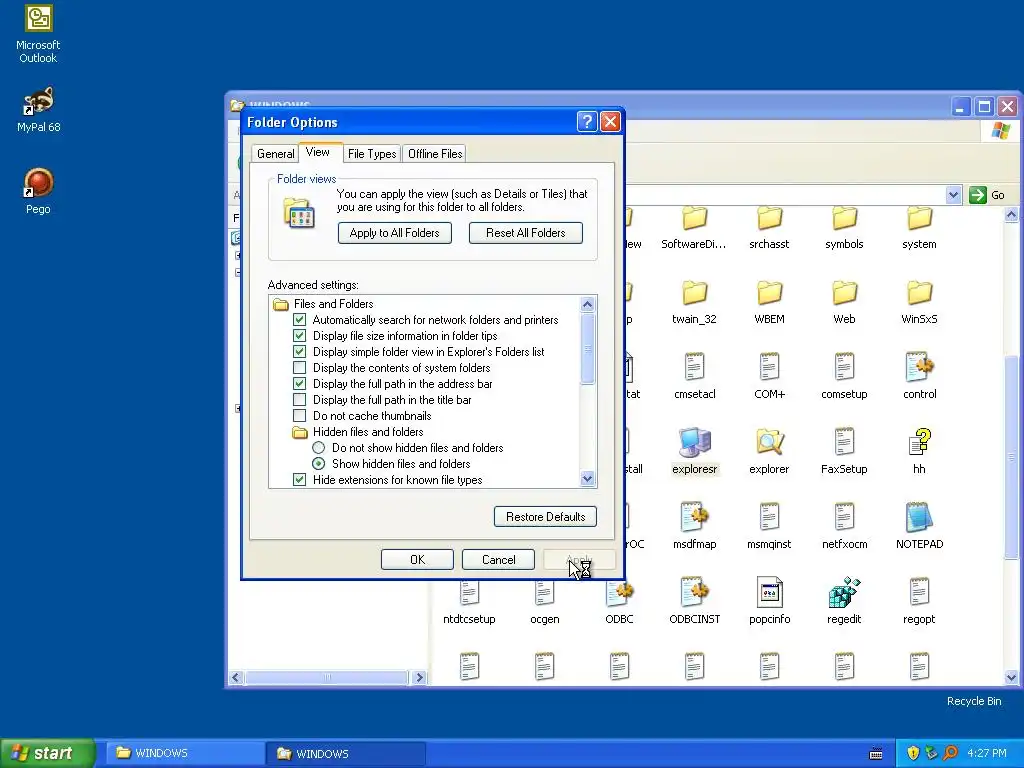Select the exploresr computer icon

[694, 452]
